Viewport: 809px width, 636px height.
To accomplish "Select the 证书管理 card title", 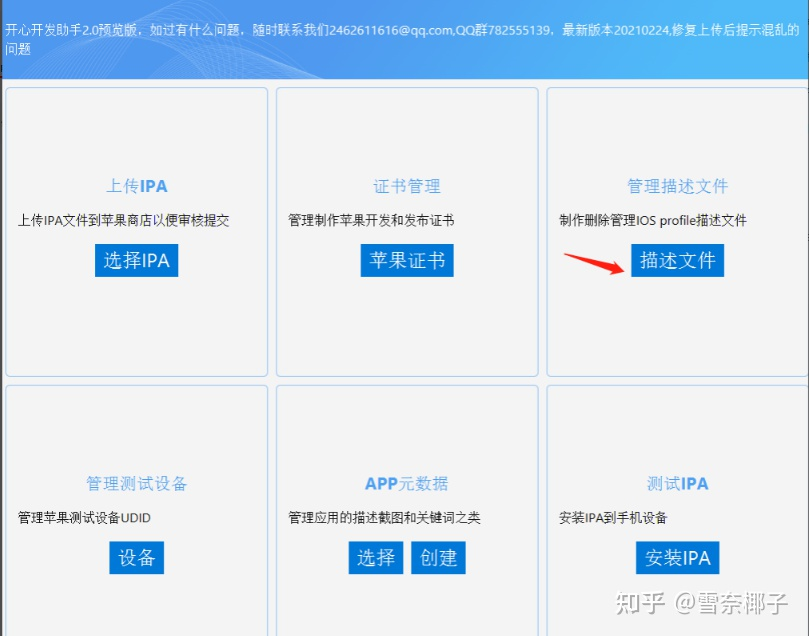I will pyautogui.click(x=407, y=186).
